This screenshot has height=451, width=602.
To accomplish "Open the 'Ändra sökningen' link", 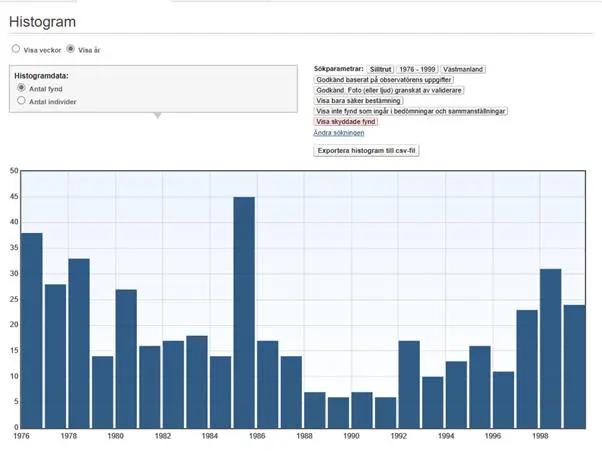I will tap(339, 132).
